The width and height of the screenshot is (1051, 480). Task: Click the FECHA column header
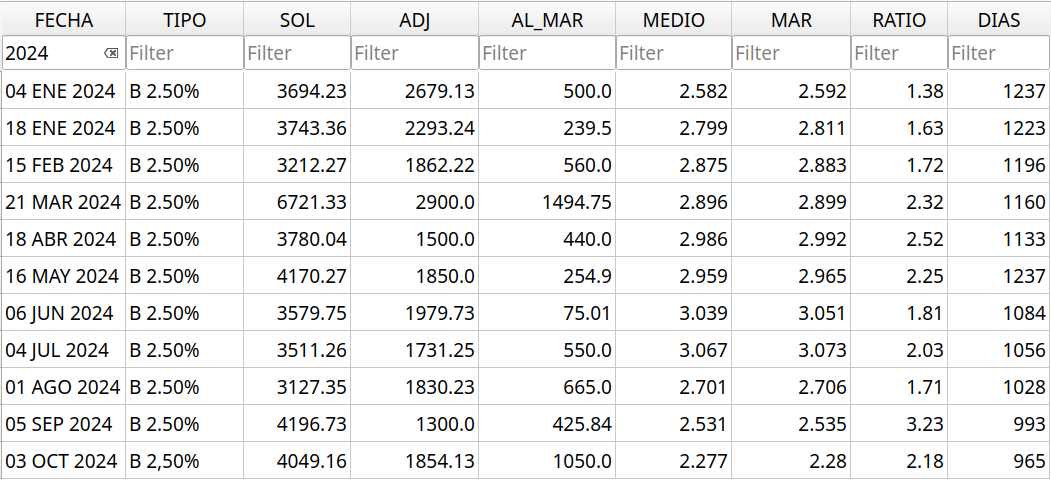(x=63, y=20)
